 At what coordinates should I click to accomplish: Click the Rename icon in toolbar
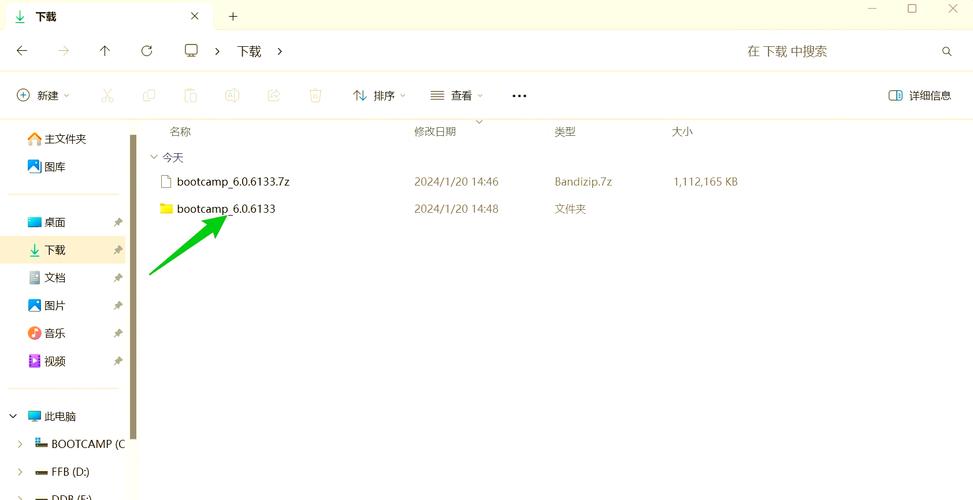(x=232, y=96)
